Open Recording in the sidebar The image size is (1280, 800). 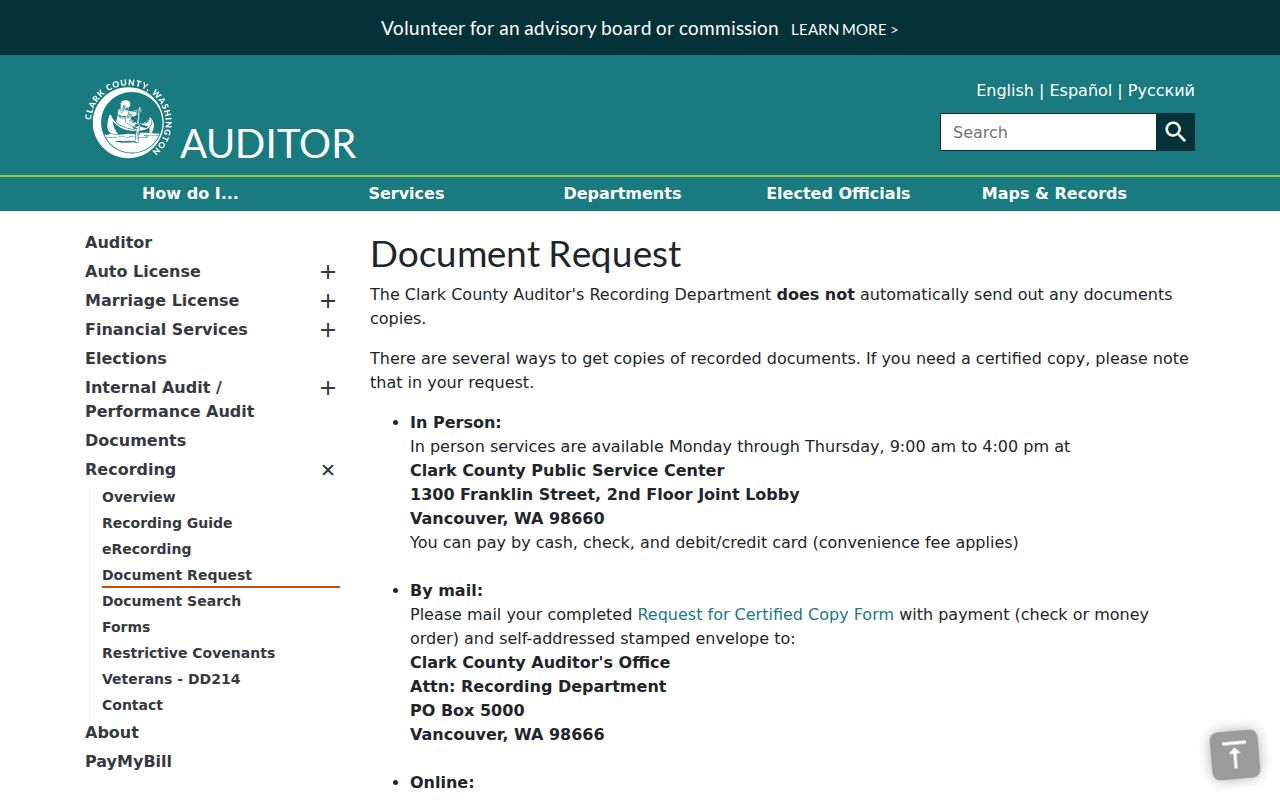coord(130,469)
